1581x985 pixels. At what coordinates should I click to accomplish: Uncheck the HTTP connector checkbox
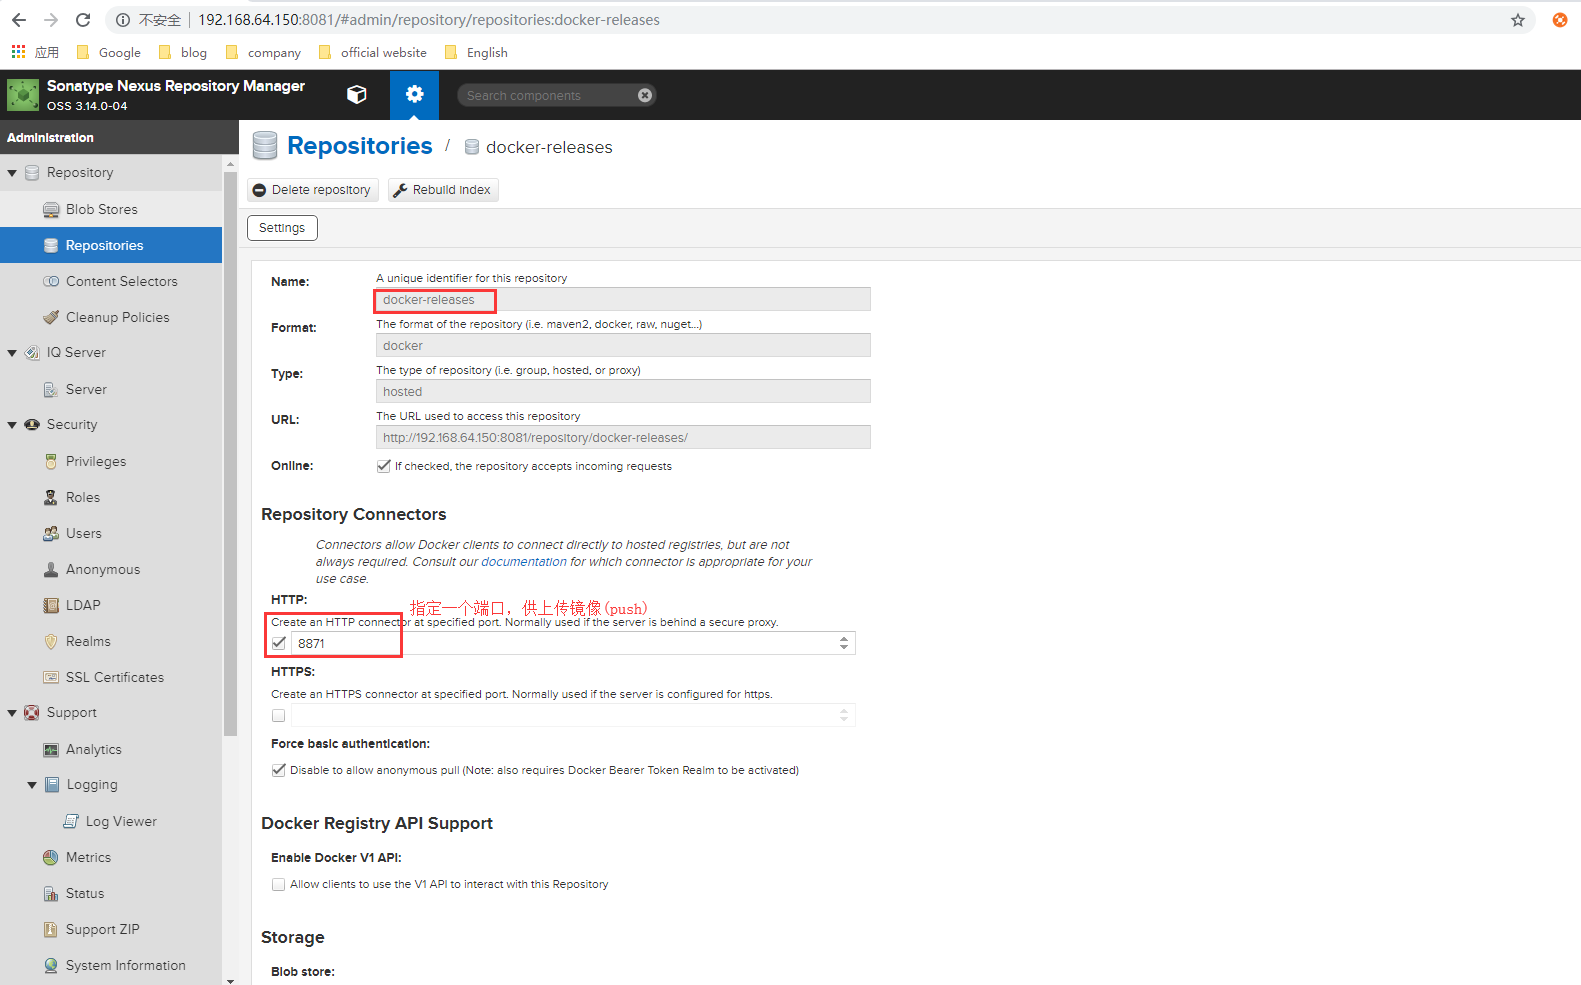click(279, 643)
